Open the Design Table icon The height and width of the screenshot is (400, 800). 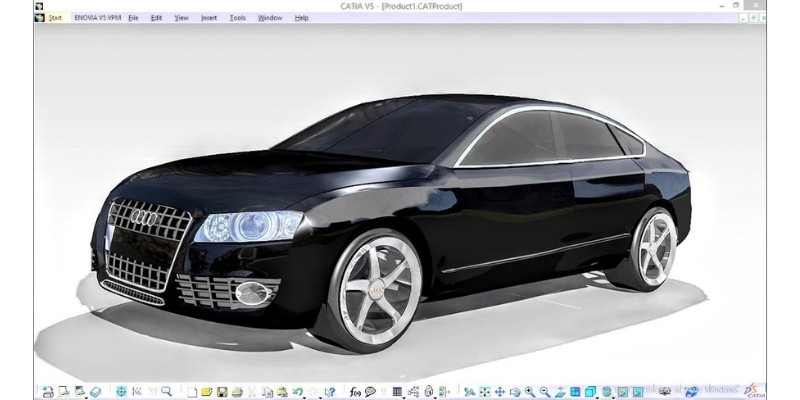point(397,391)
